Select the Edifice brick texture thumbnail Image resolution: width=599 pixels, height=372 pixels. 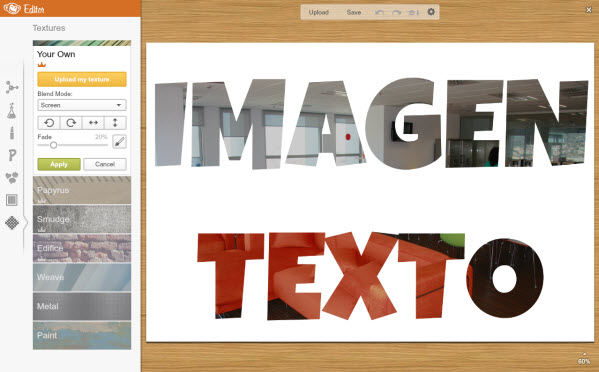pyautogui.click(x=82, y=248)
